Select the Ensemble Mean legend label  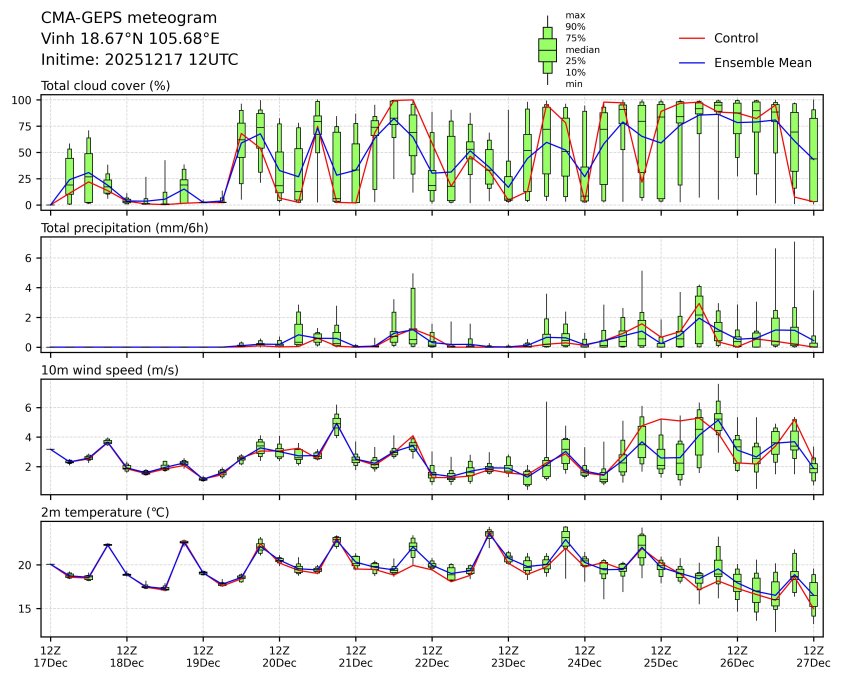pyautogui.click(x=762, y=63)
